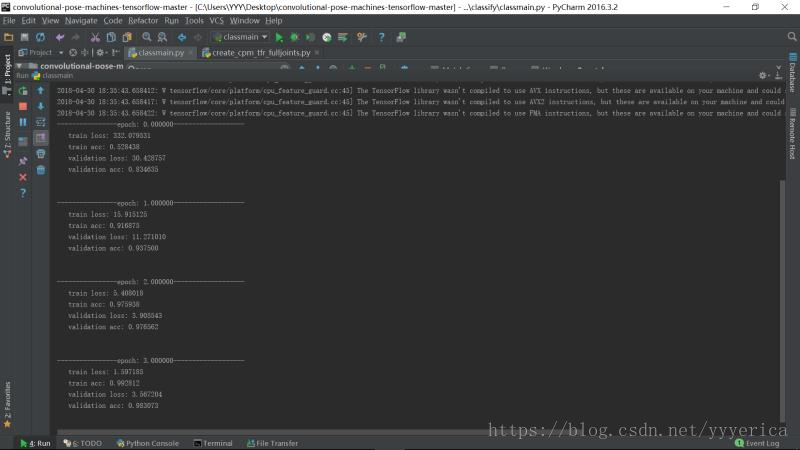Toggle the 7: Structure tool window
This screenshot has height=450, width=800.
[x=7, y=133]
